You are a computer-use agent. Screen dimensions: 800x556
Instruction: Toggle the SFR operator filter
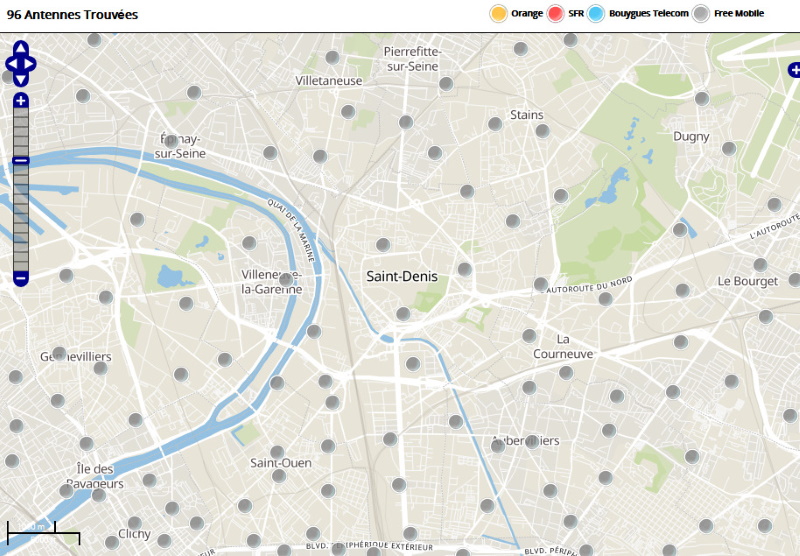point(556,13)
